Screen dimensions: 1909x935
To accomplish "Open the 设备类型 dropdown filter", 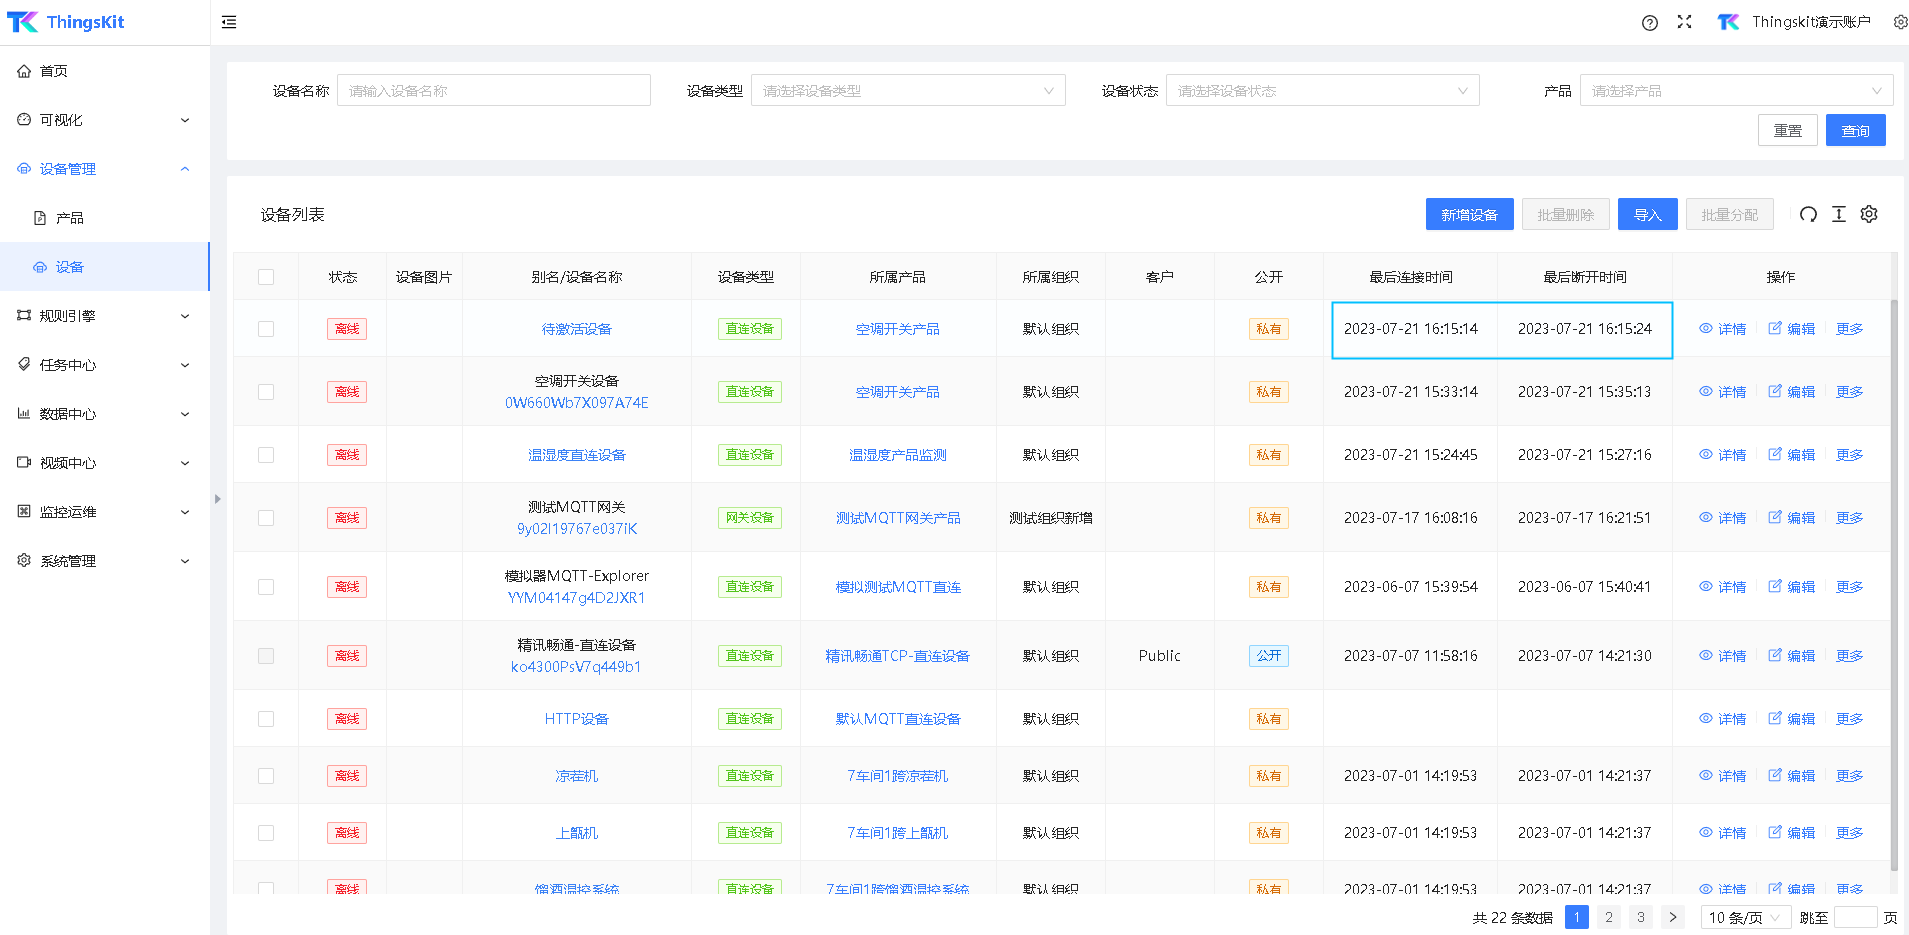I will (908, 91).
